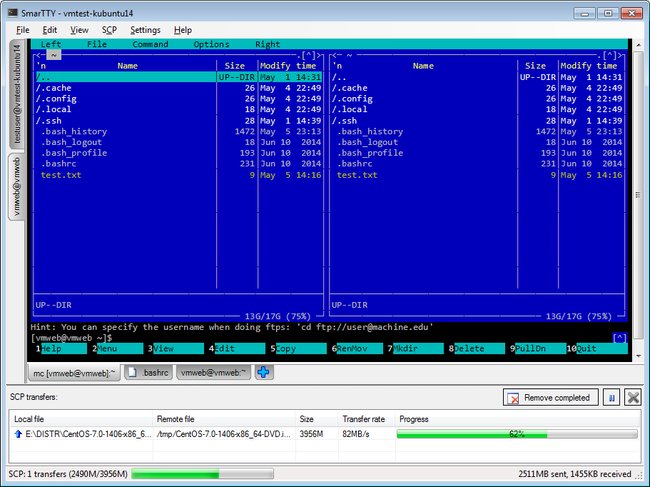Click Remove completed button
Screen dimensions: 650x487
[551, 398]
